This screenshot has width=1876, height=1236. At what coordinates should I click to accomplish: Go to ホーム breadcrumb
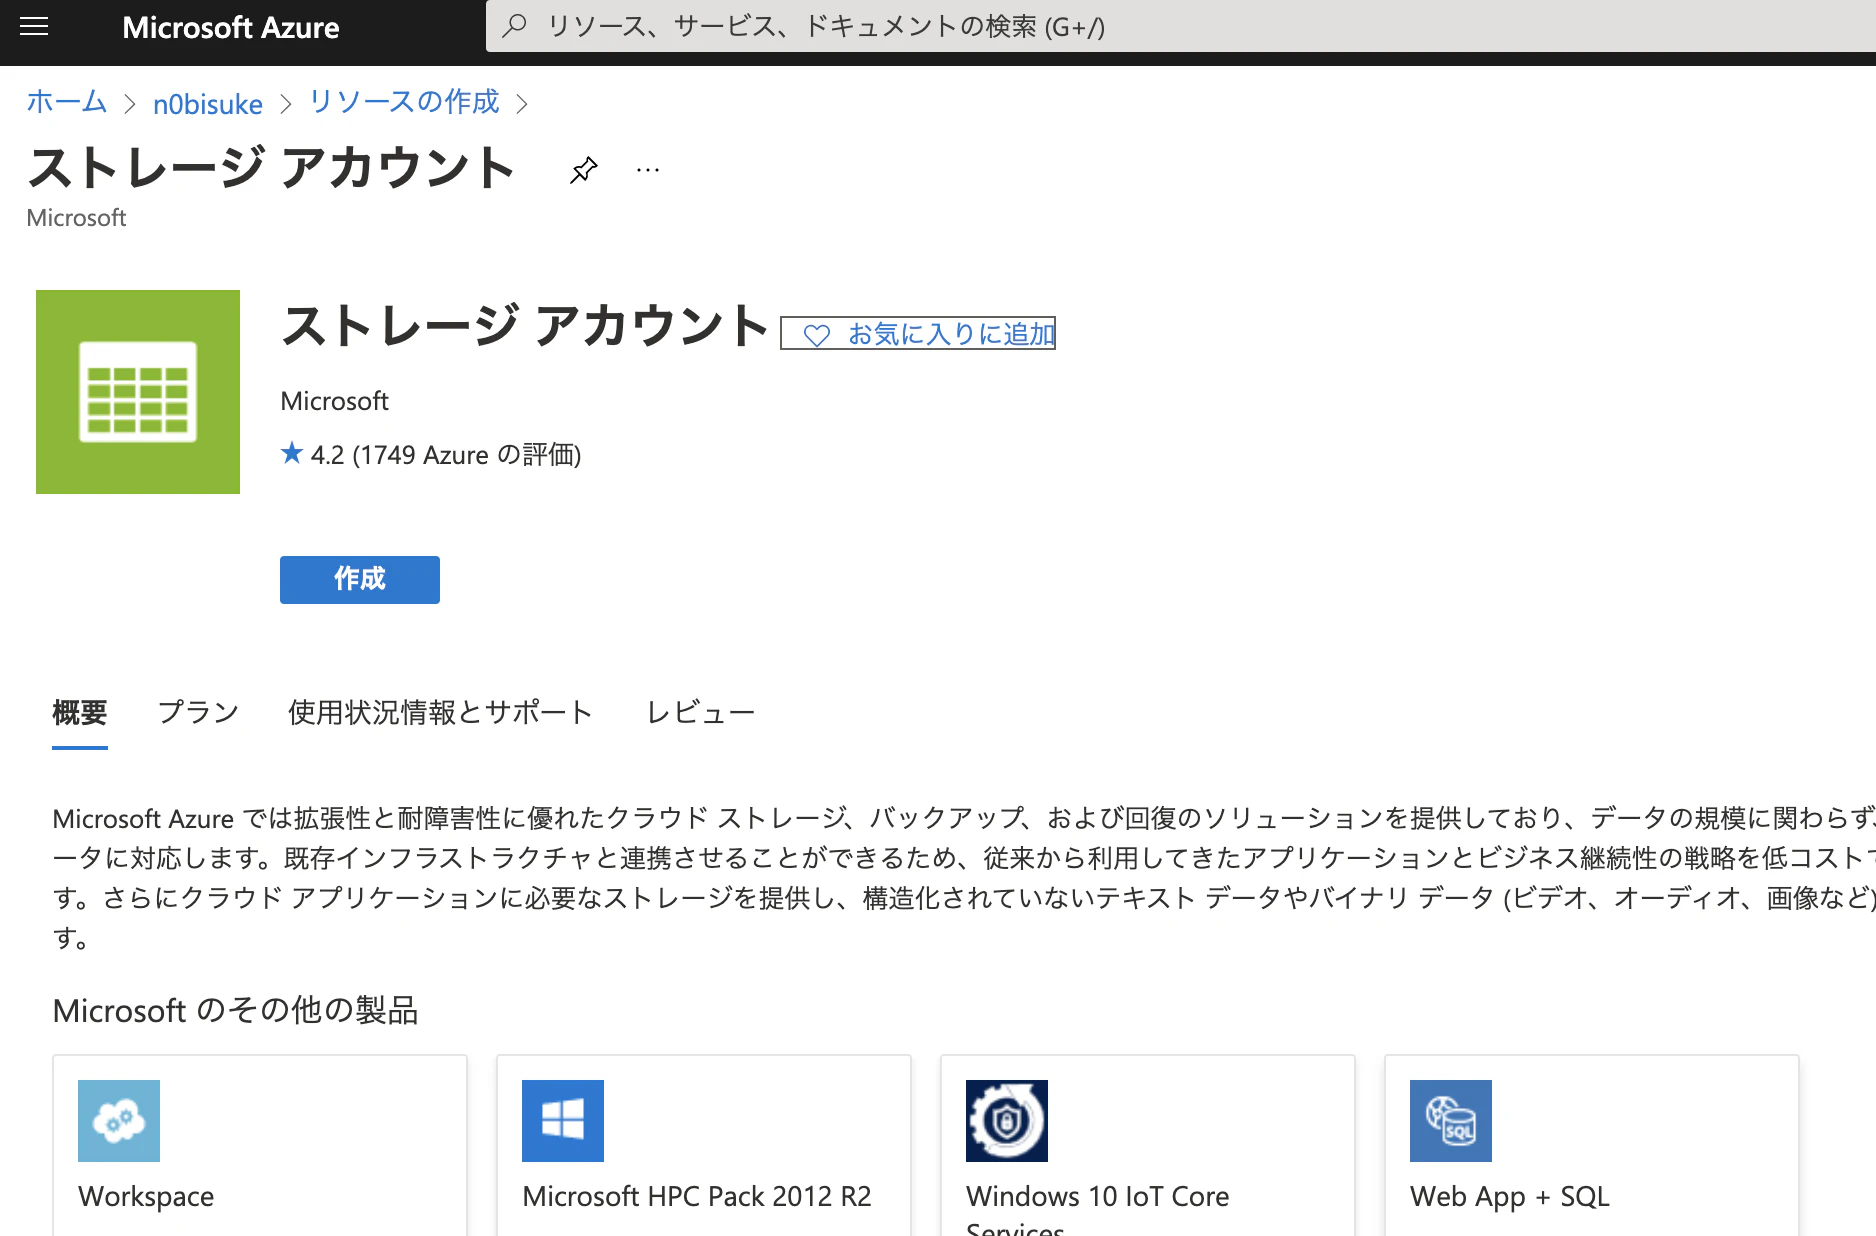(66, 102)
